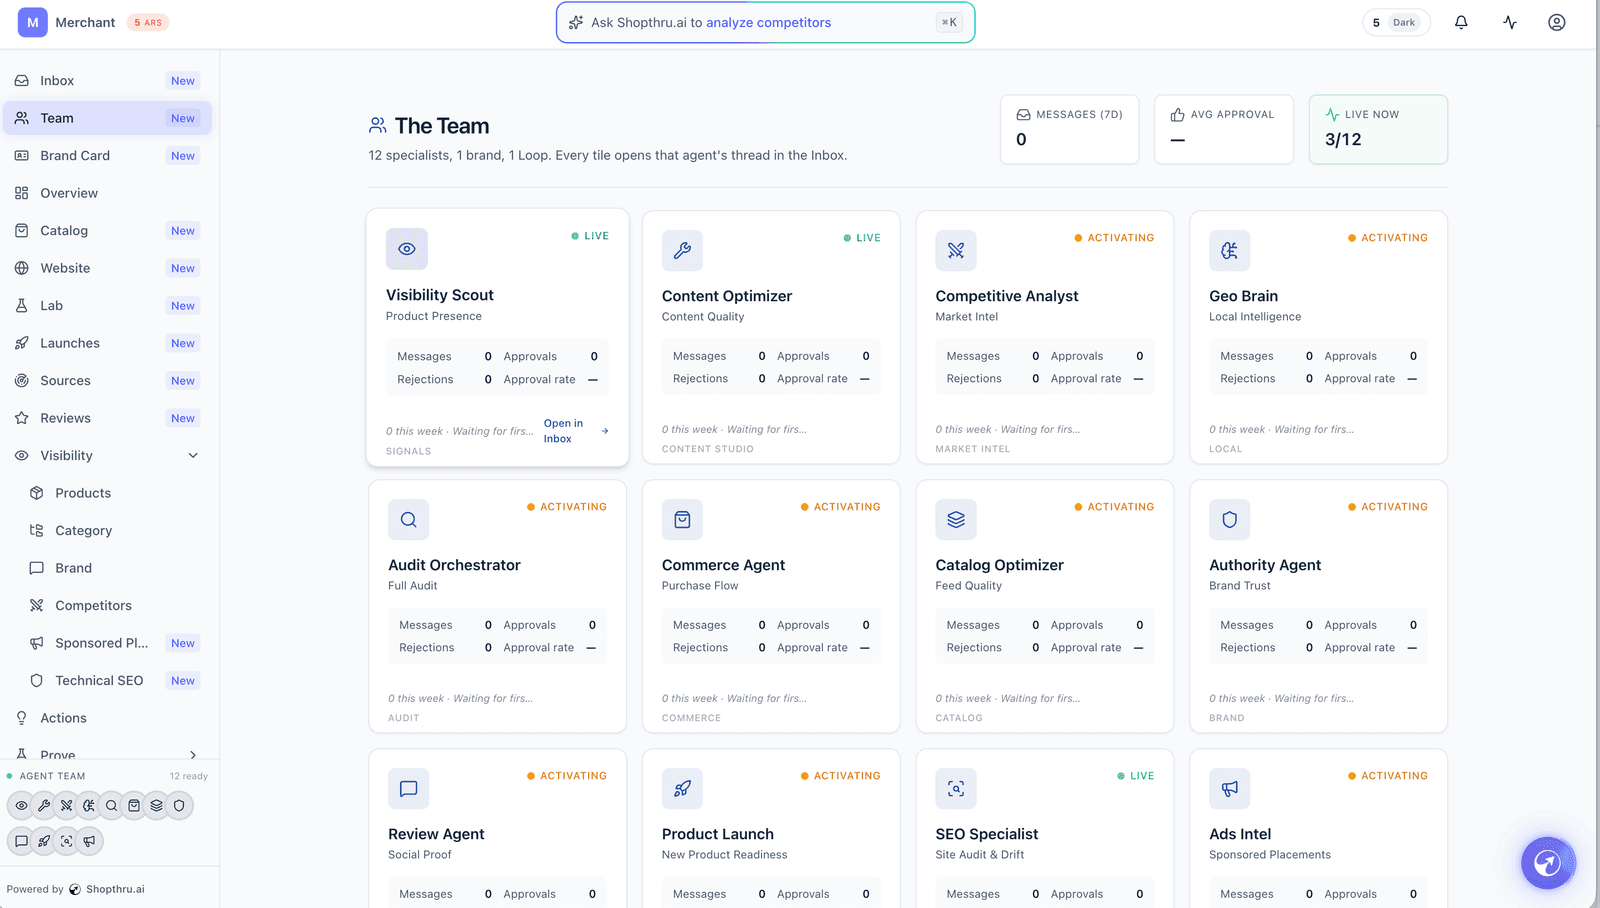Go to Overview page

point(107,193)
